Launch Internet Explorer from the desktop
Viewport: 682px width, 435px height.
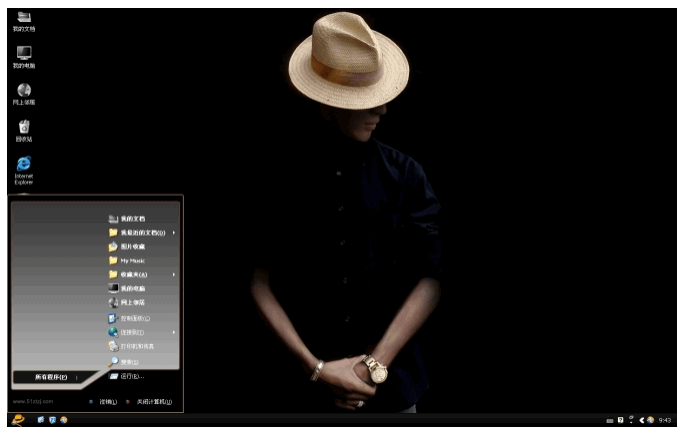click(24, 164)
